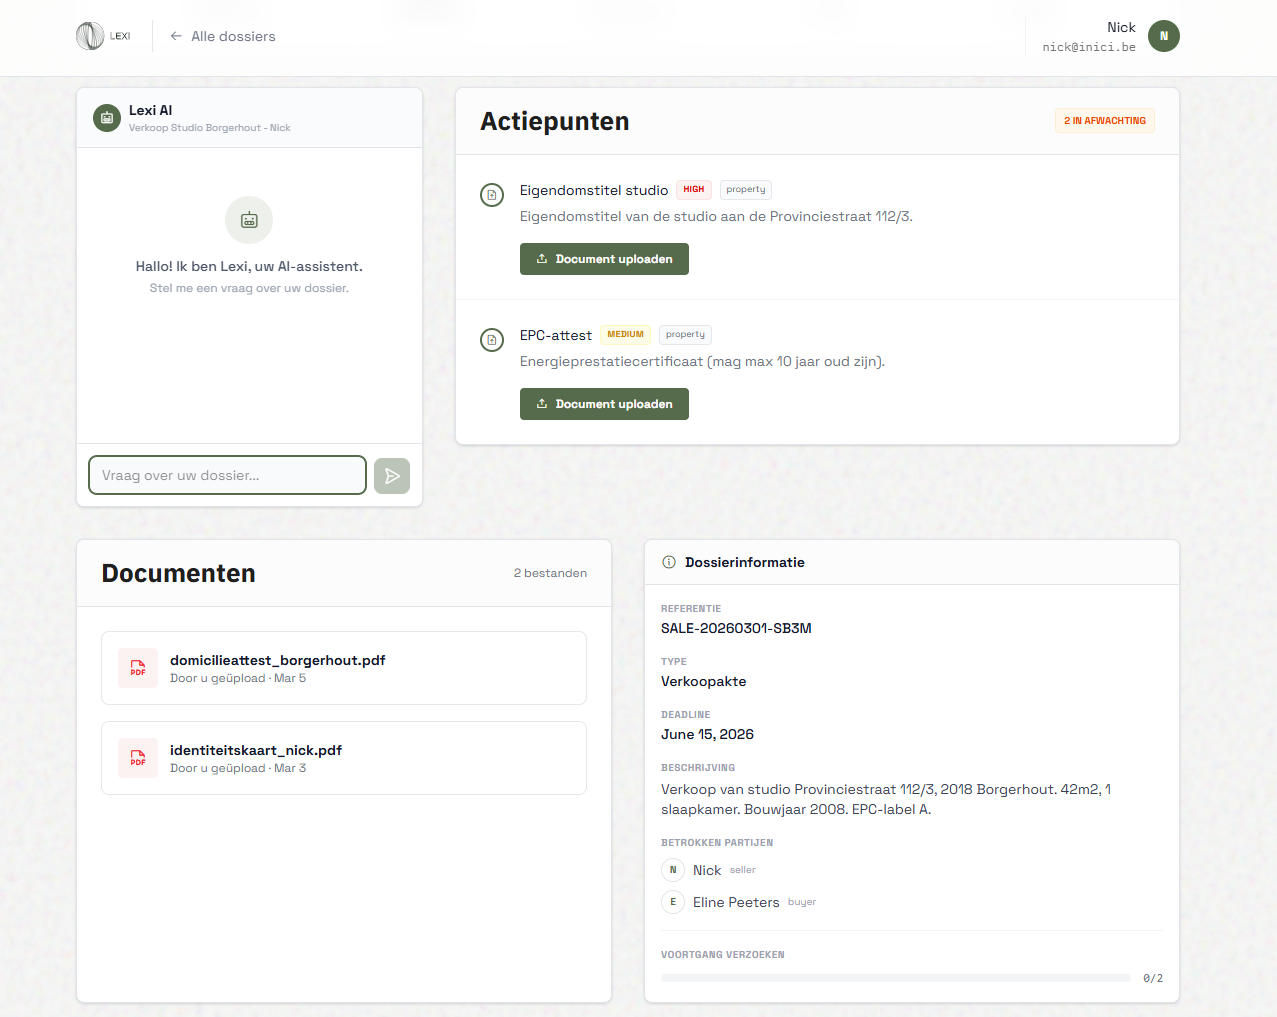Click the 2 in afwachting status badge
This screenshot has width=1277, height=1017.
[x=1104, y=121]
